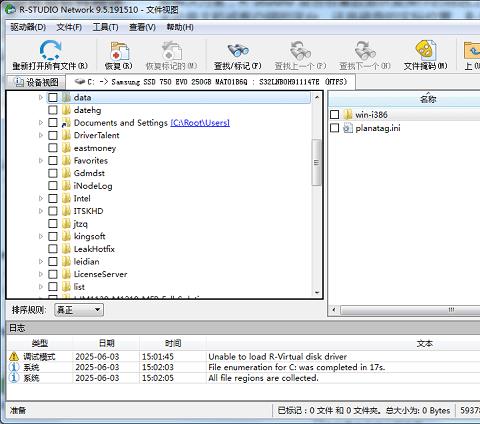Click the jtzq folder icon

(66, 224)
